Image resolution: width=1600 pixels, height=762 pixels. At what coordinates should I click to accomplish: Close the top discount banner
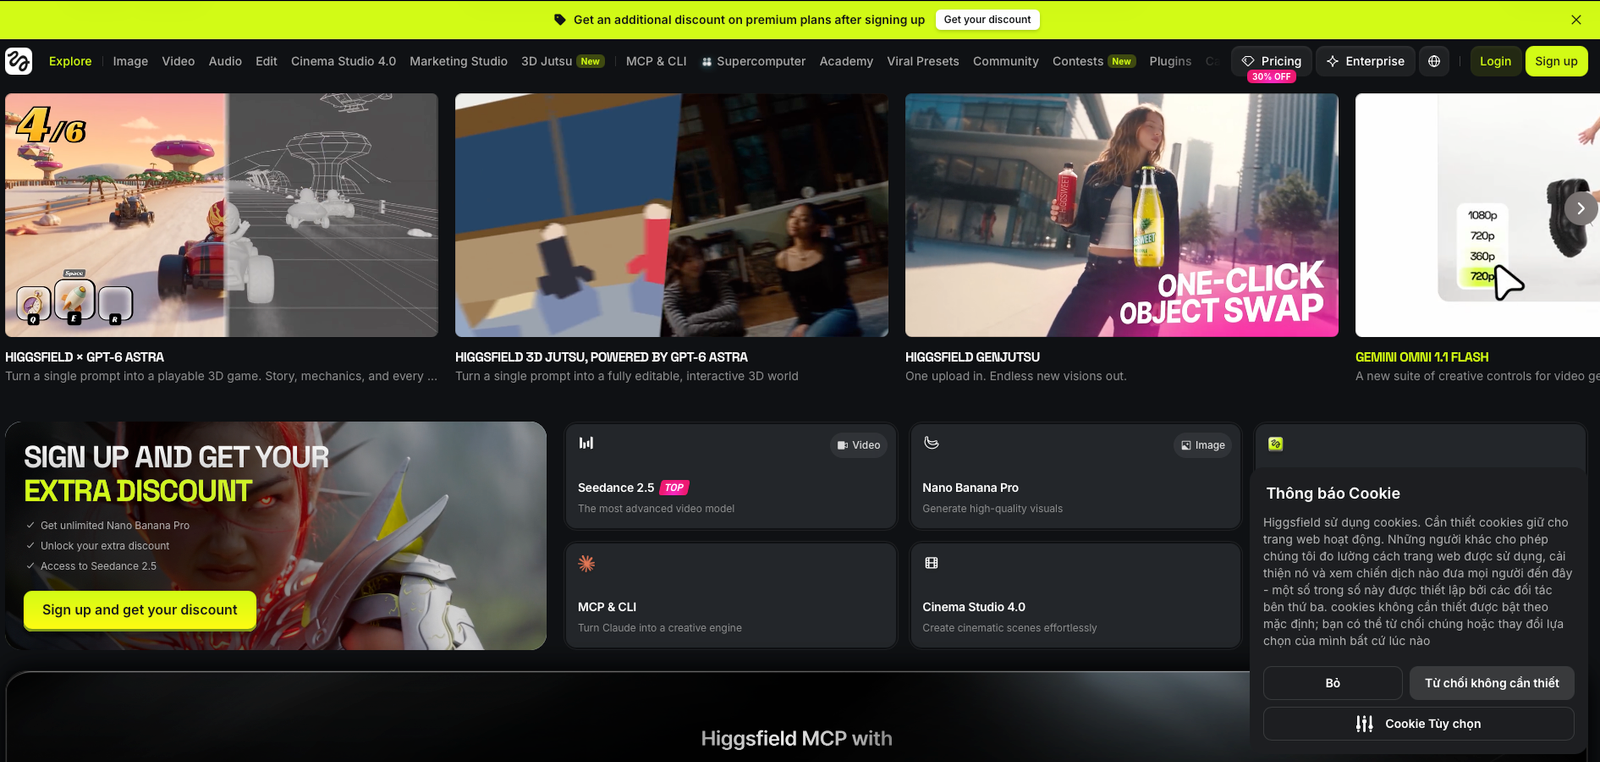coord(1576,20)
